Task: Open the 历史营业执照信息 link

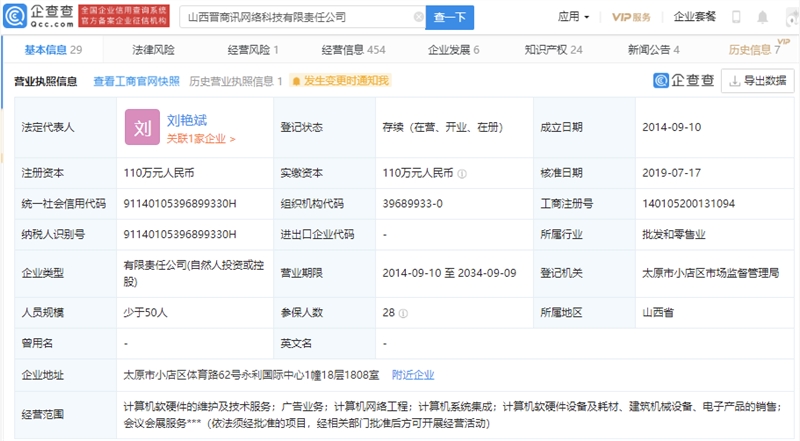Action: [236, 81]
